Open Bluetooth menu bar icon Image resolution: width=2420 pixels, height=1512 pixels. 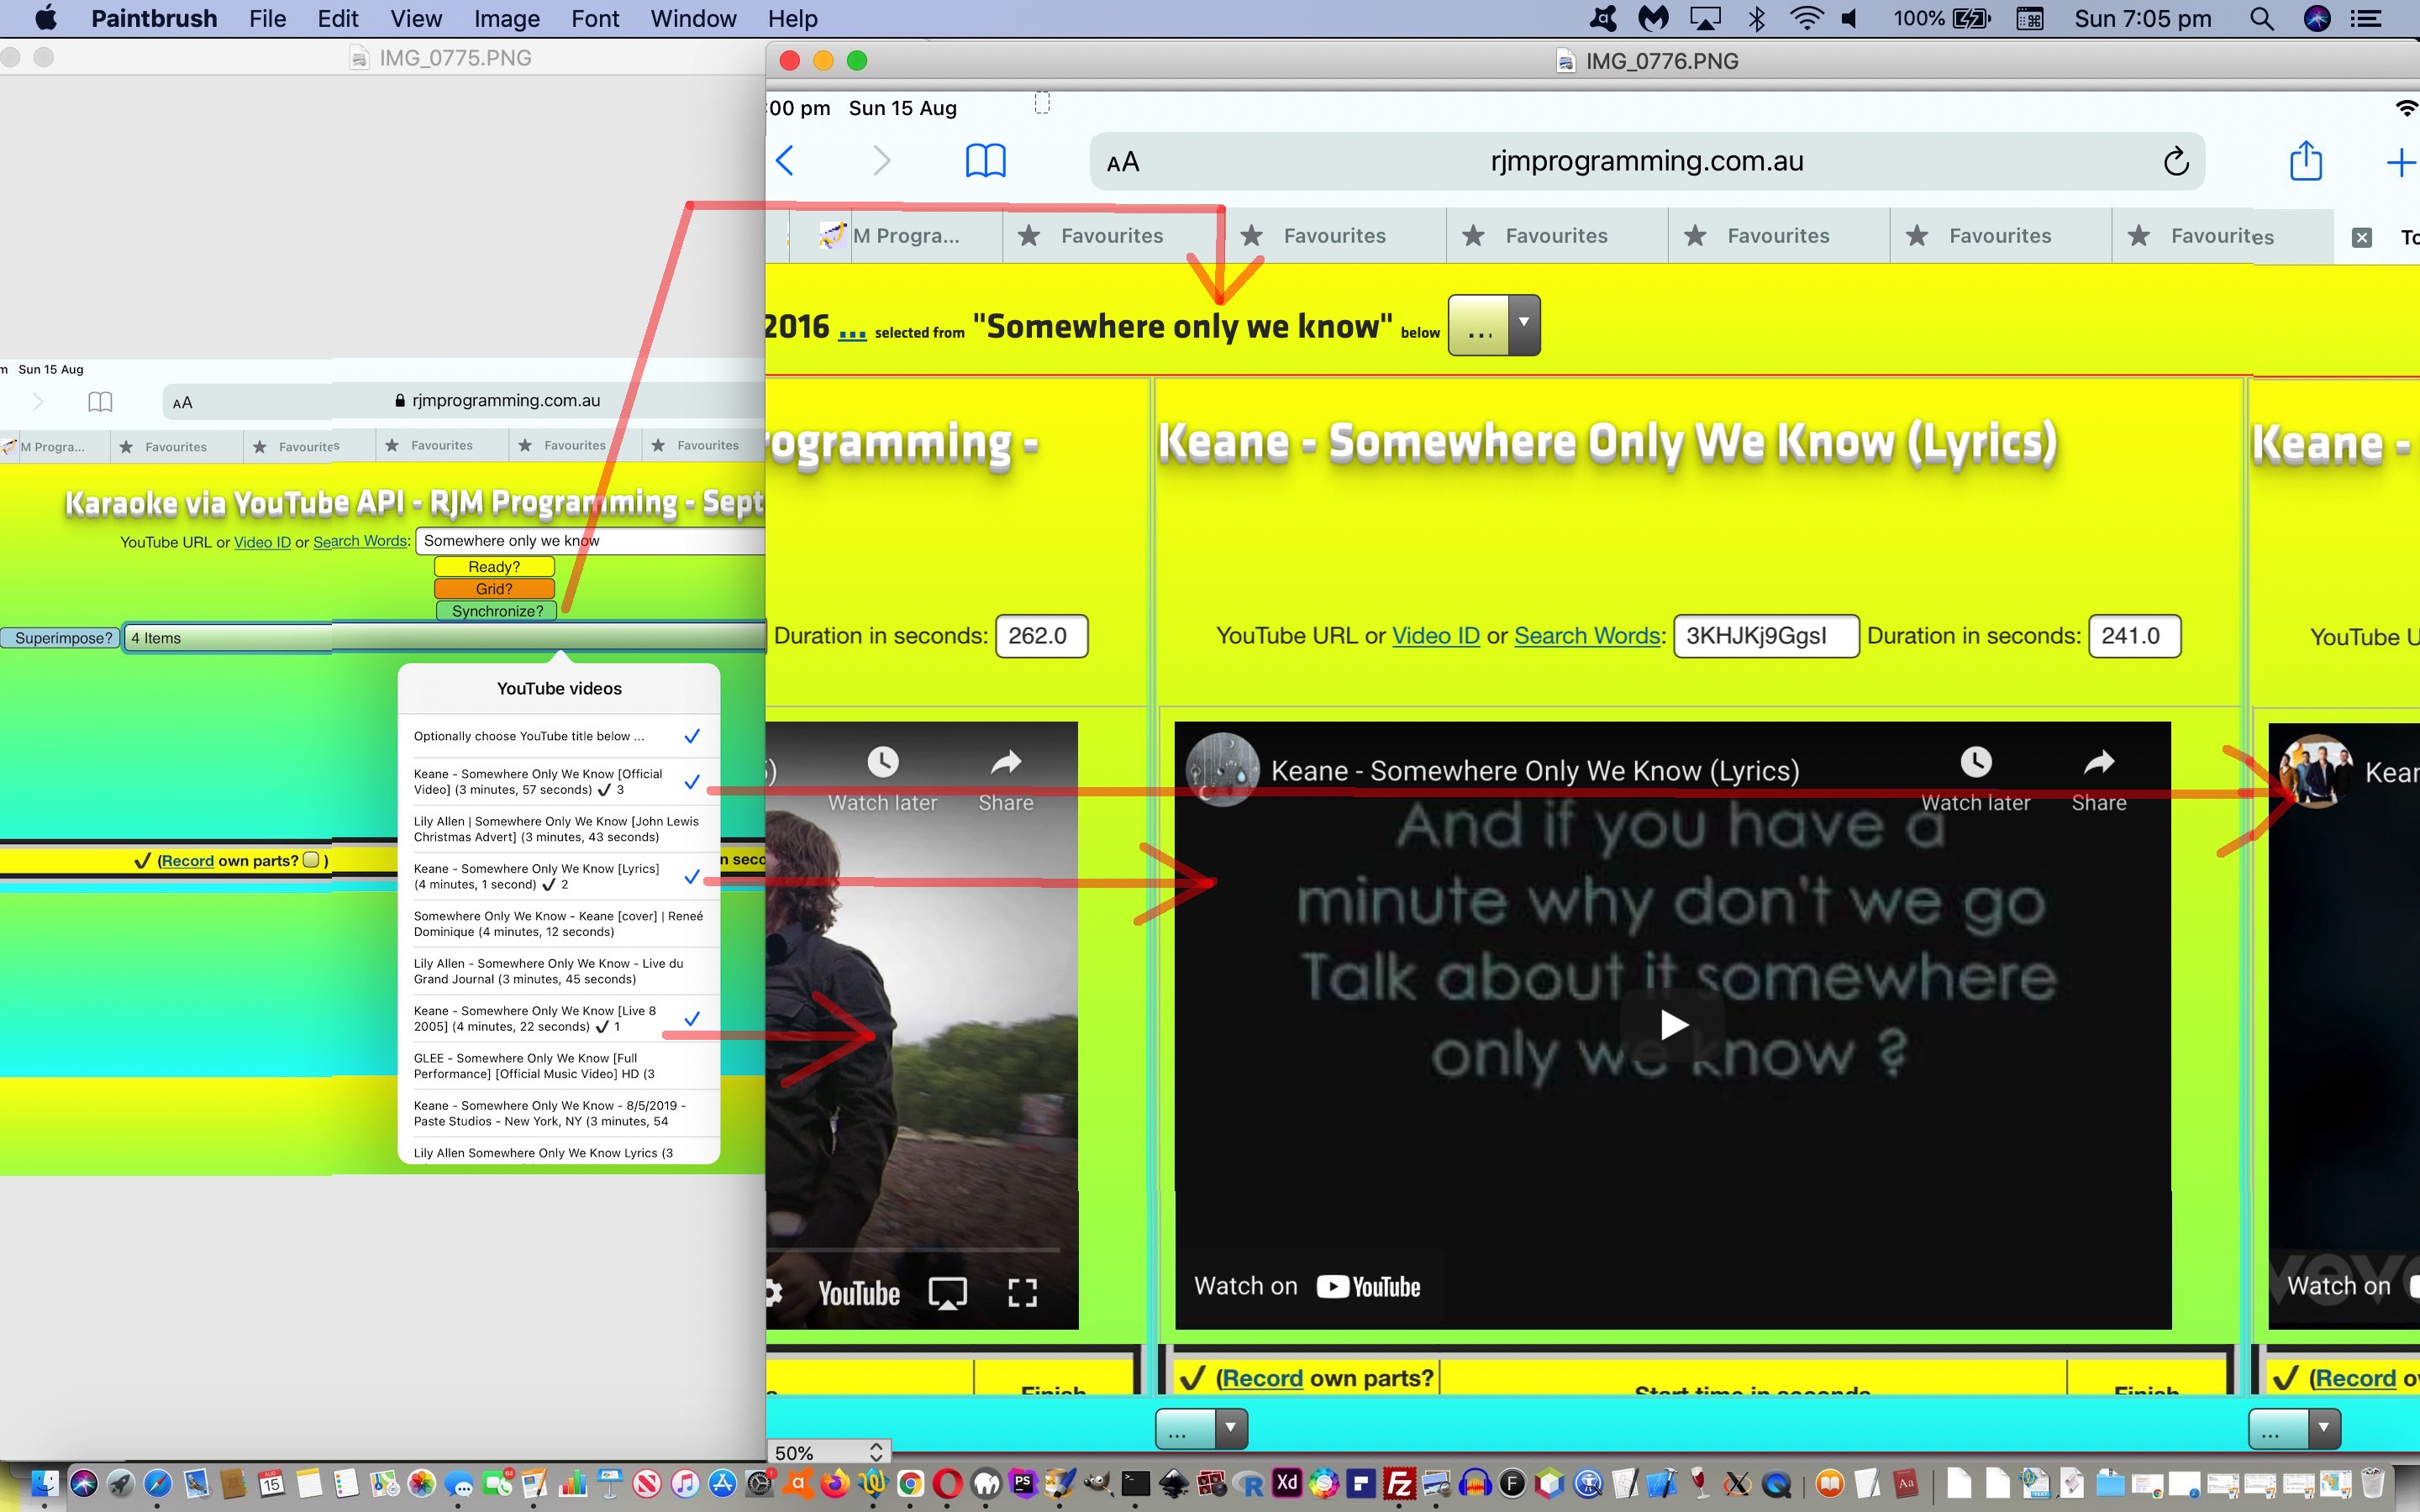coord(1757,19)
